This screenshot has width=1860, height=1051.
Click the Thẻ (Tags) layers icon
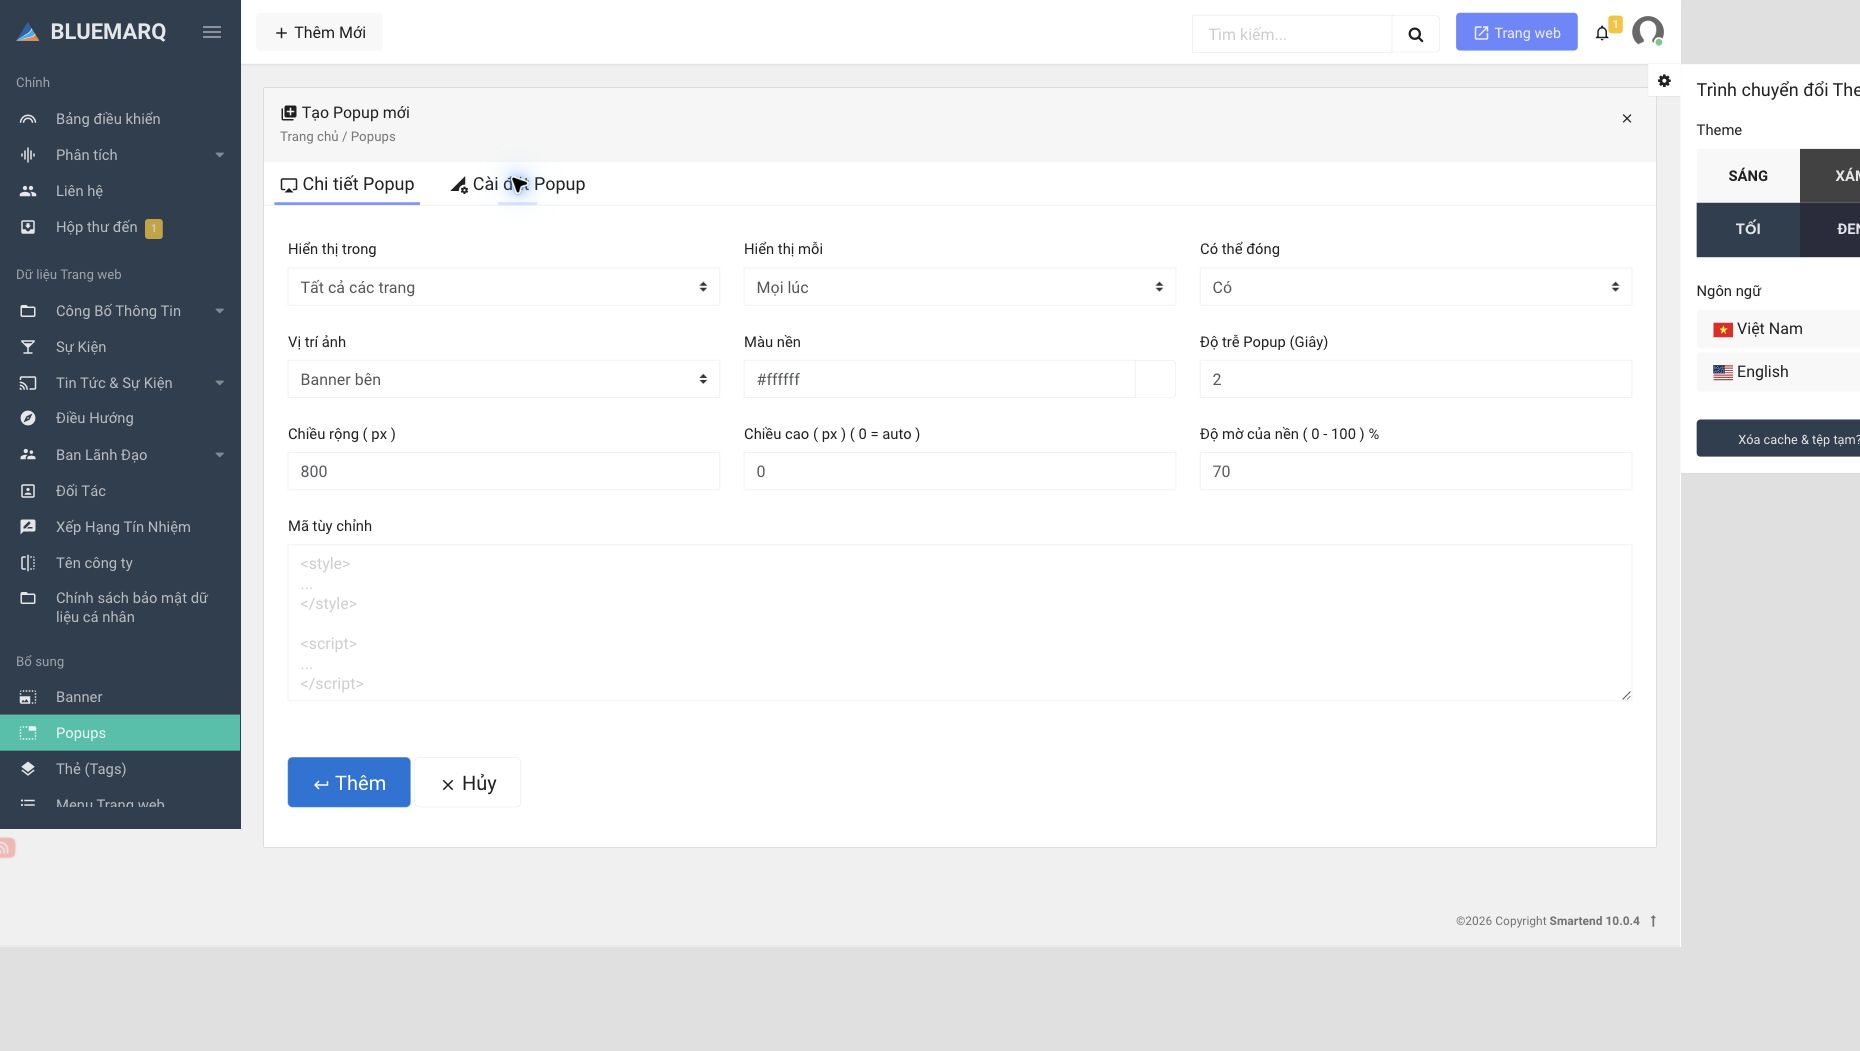[x=28, y=769]
